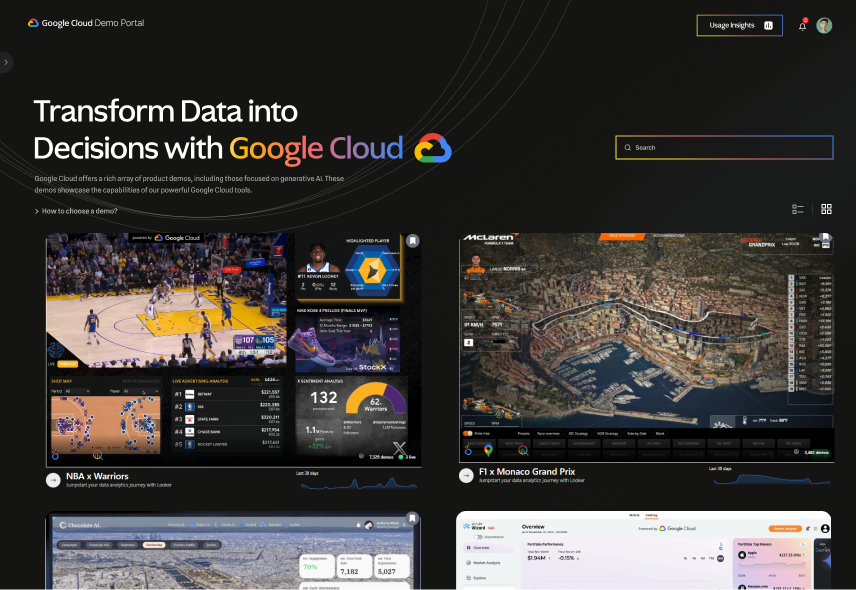Switch to grid view layout
856x590 pixels.
pyautogui.click(x=826, y=209)
